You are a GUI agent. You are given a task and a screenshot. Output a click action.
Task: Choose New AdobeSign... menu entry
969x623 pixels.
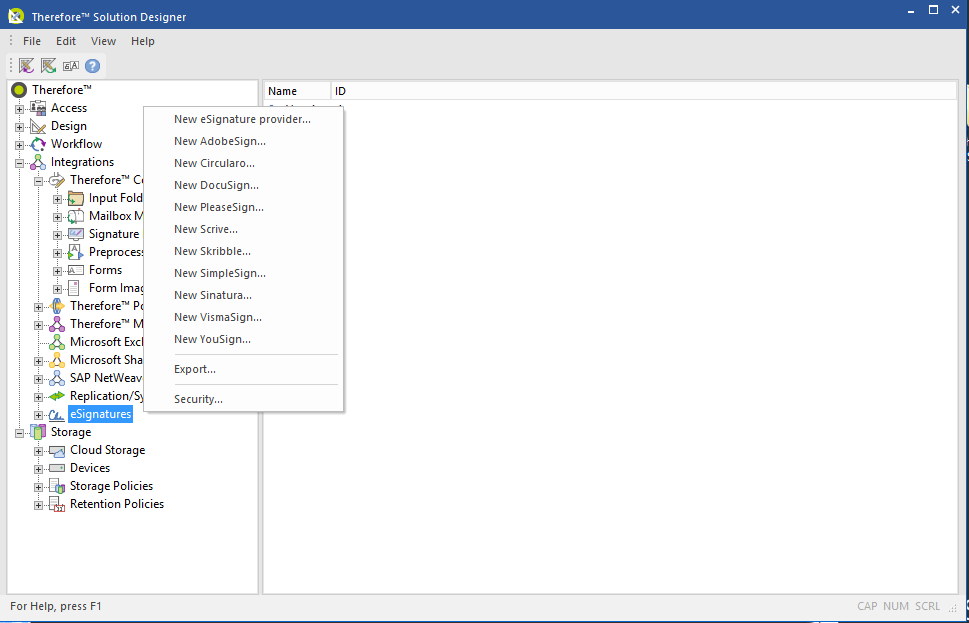[x=242, y=142]
